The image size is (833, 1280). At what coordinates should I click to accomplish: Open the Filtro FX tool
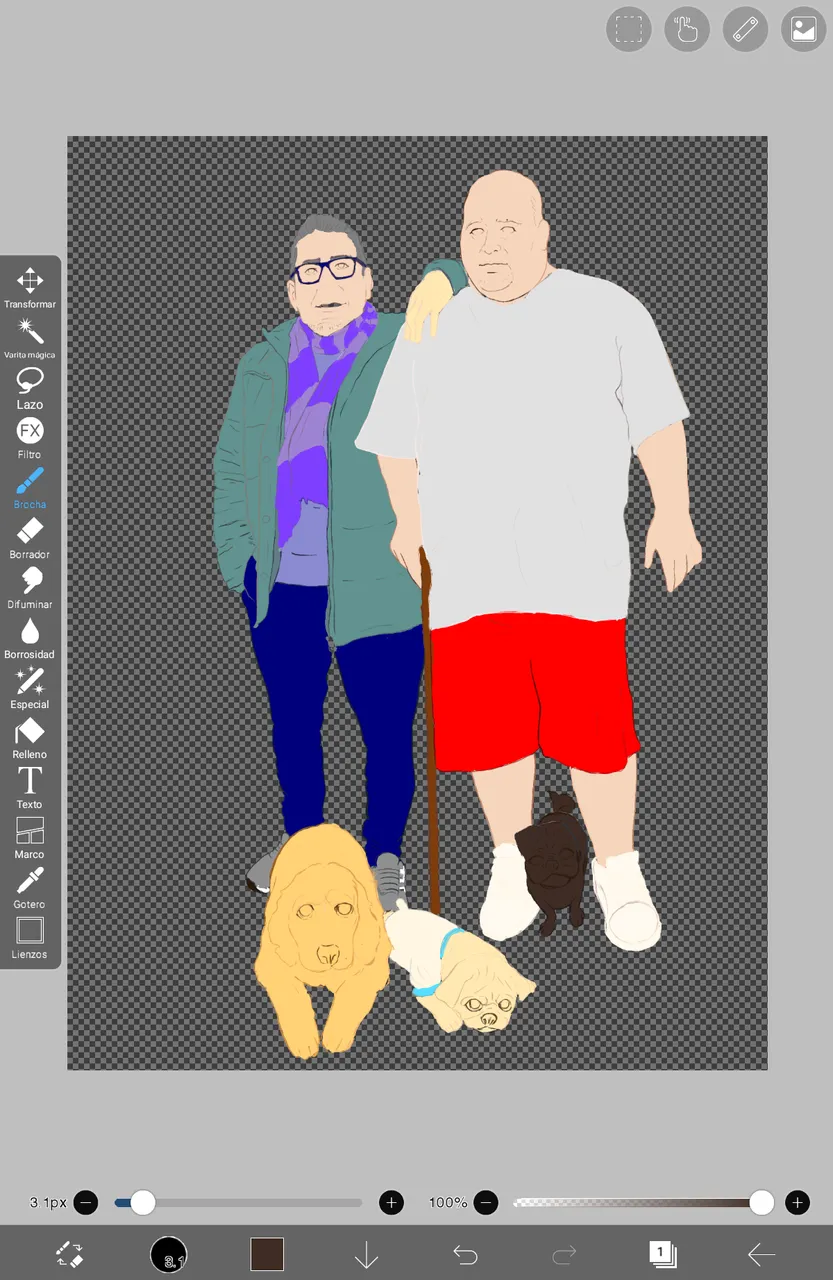(30, 437)
